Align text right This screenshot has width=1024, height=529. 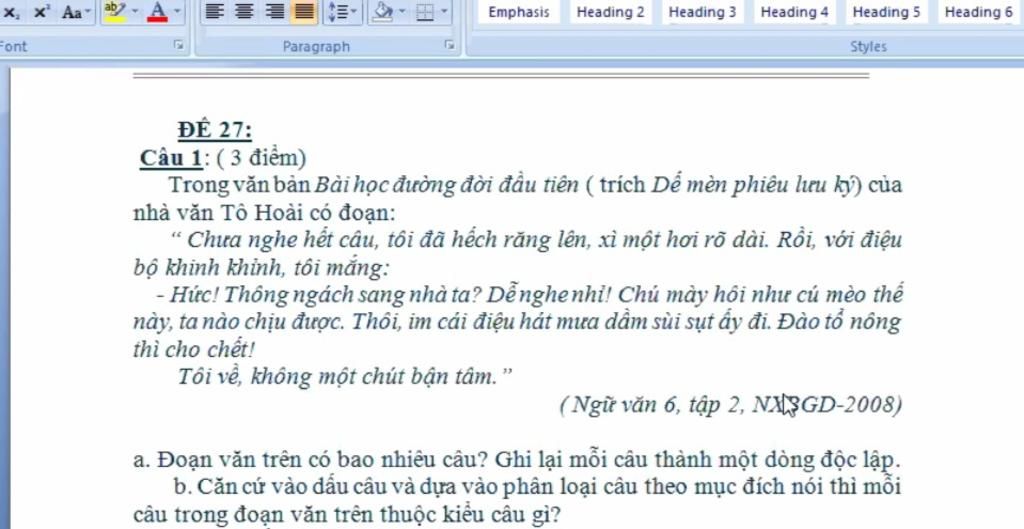click(274, 11)
